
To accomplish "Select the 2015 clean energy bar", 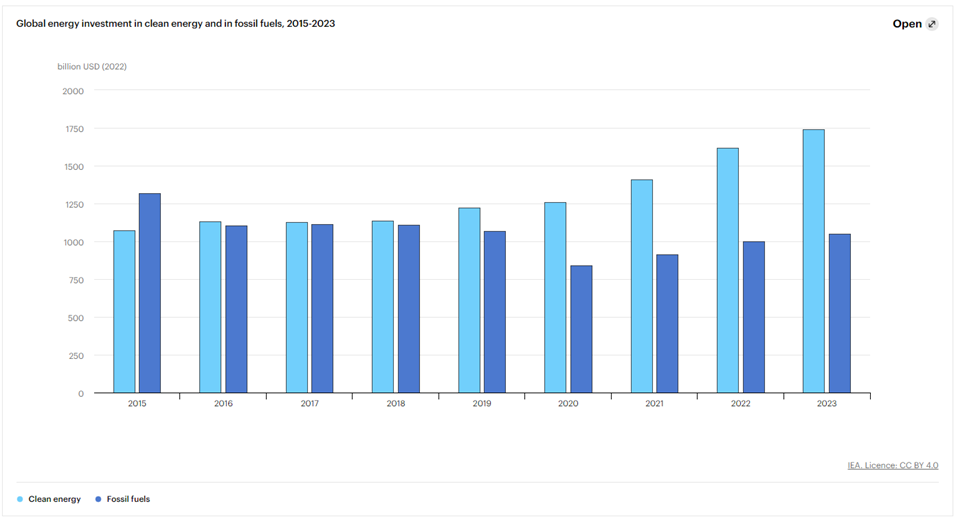I will 124,312.
